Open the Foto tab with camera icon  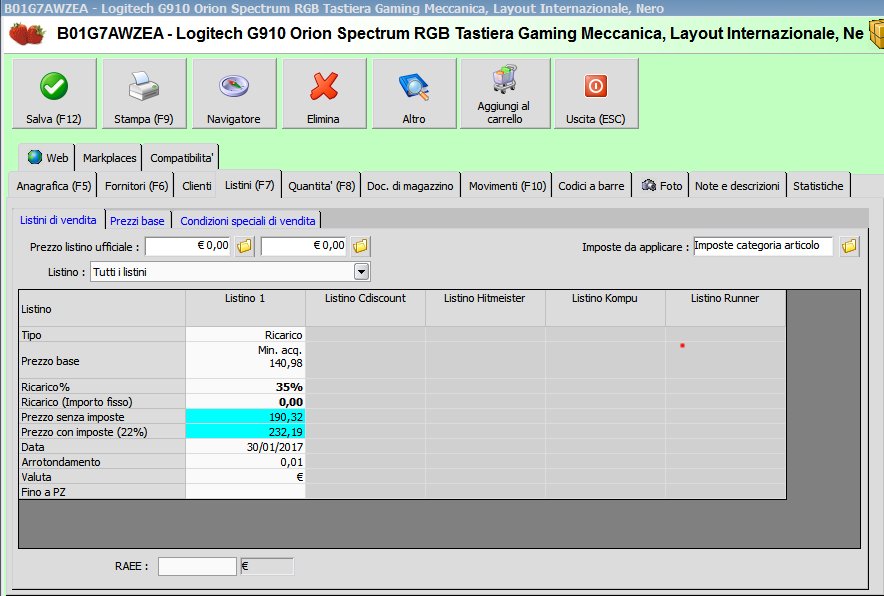tap(661, 186)
